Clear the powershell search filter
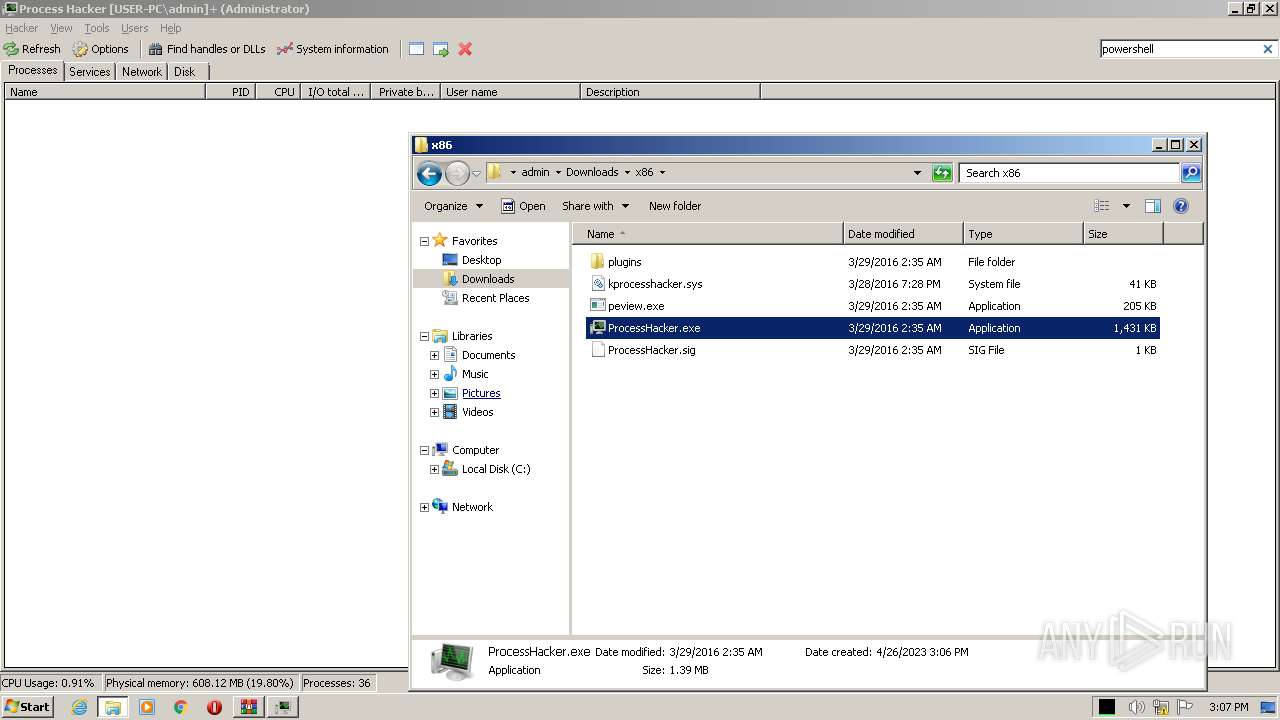Viewport: 1280px width, 720px height. pos(1268,49)
